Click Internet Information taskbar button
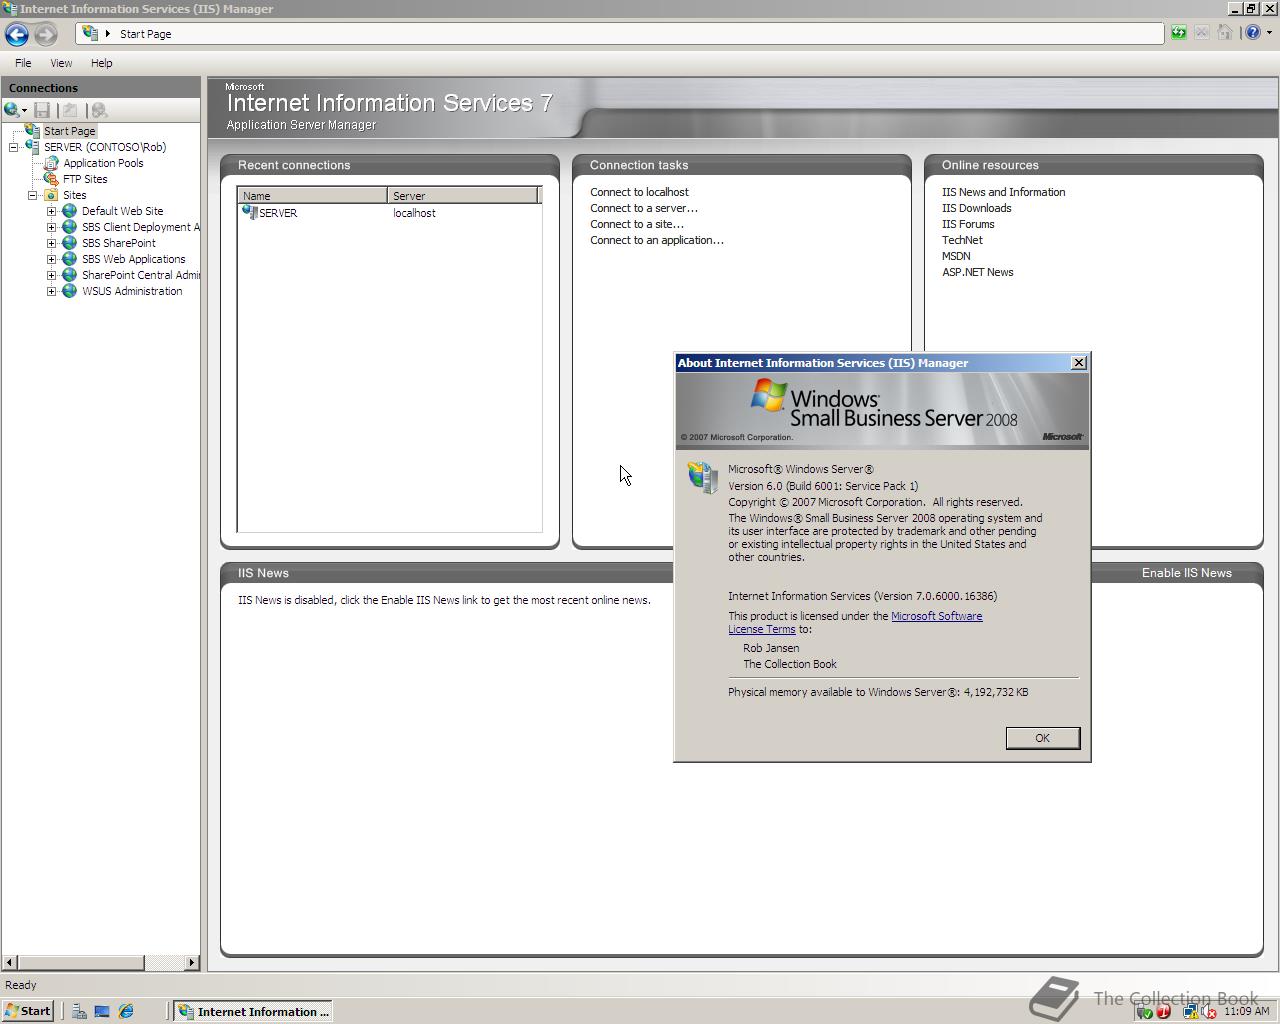Viewport: 1280px width, 1024px height. click(x=253, y=1011)
